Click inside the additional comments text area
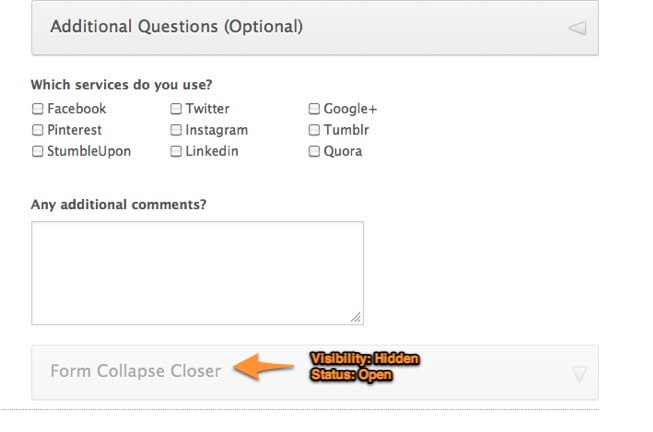The height and width of the screenshot is (432, 653). point(197,272)
